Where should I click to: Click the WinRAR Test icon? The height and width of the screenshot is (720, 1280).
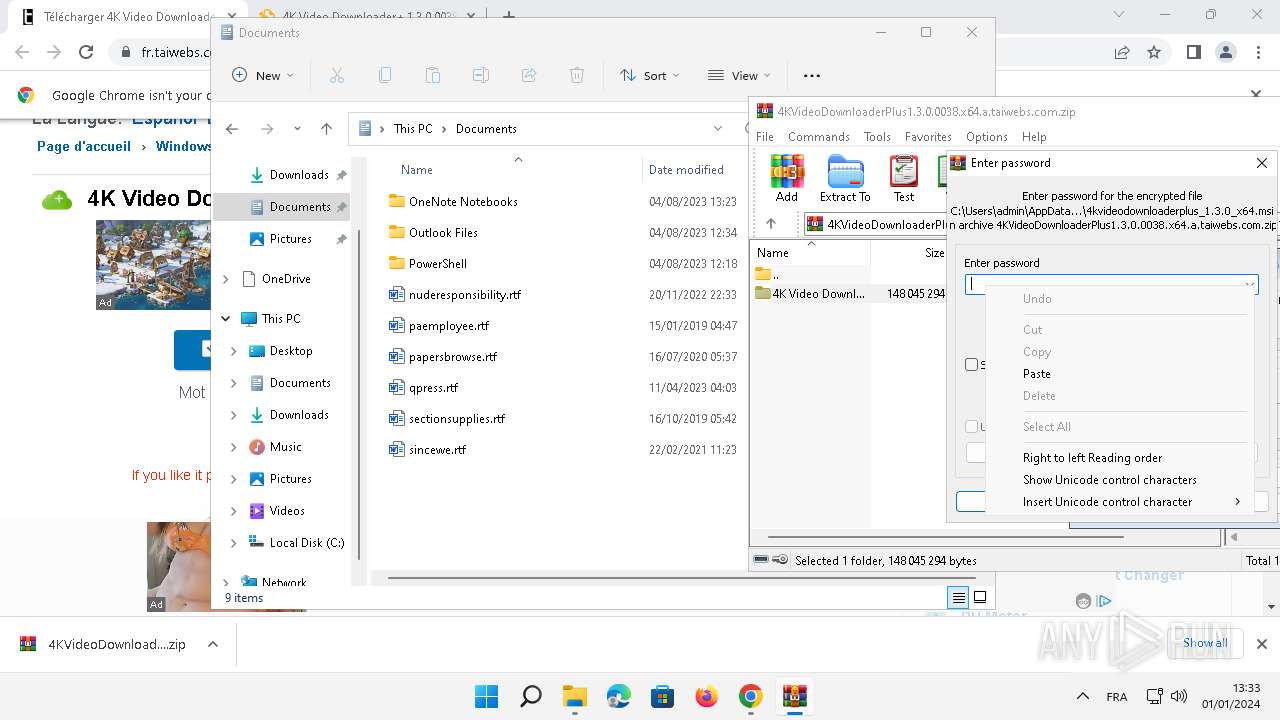903,178
